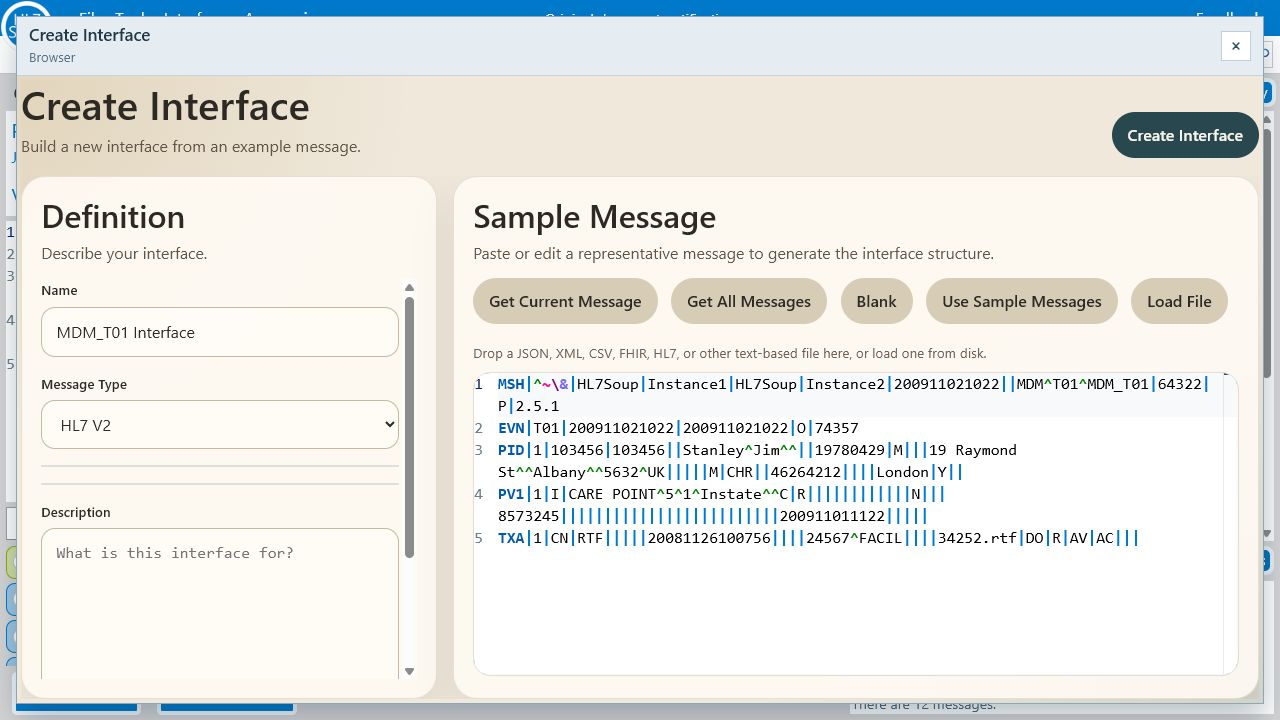Click Use Sample Messages button
This screenshot has height=720, width=1280.
click(1022, 301)
